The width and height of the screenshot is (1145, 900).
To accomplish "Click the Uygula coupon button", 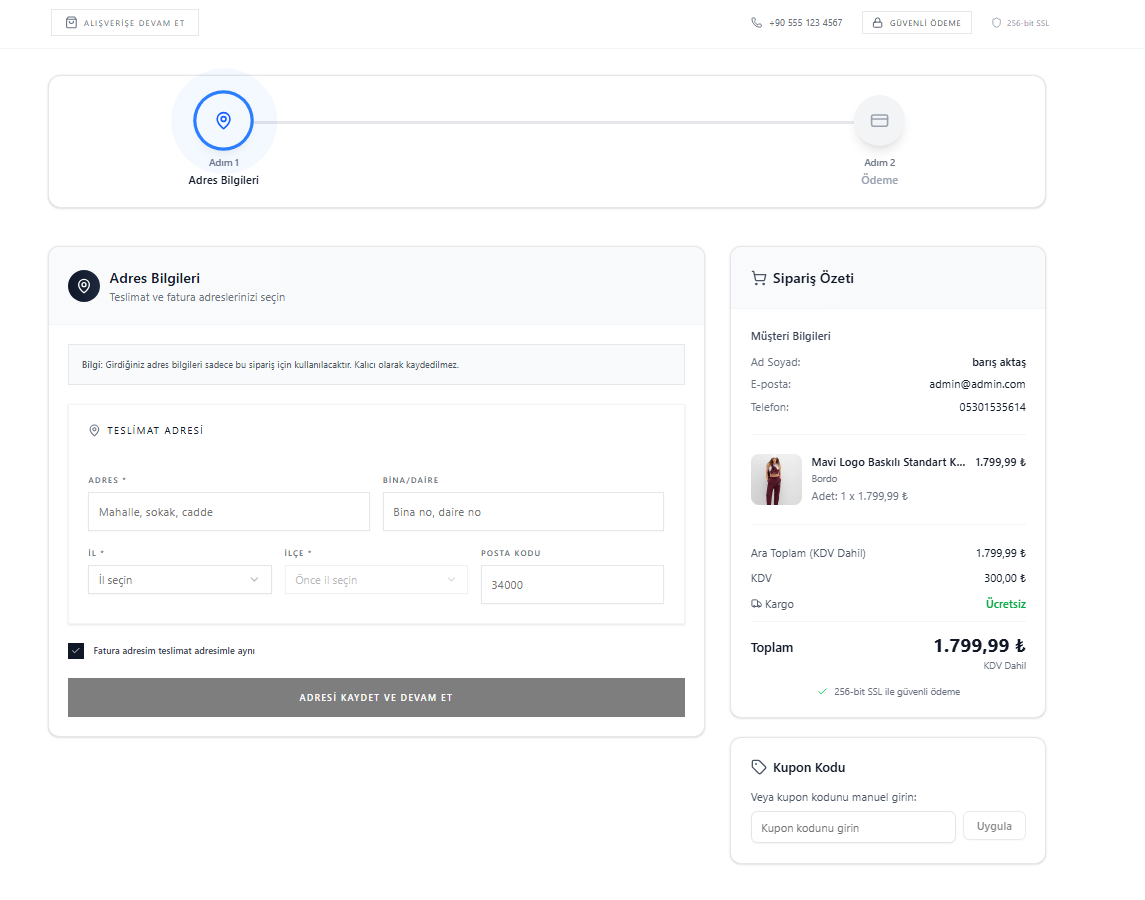I will tap(993, 826).
